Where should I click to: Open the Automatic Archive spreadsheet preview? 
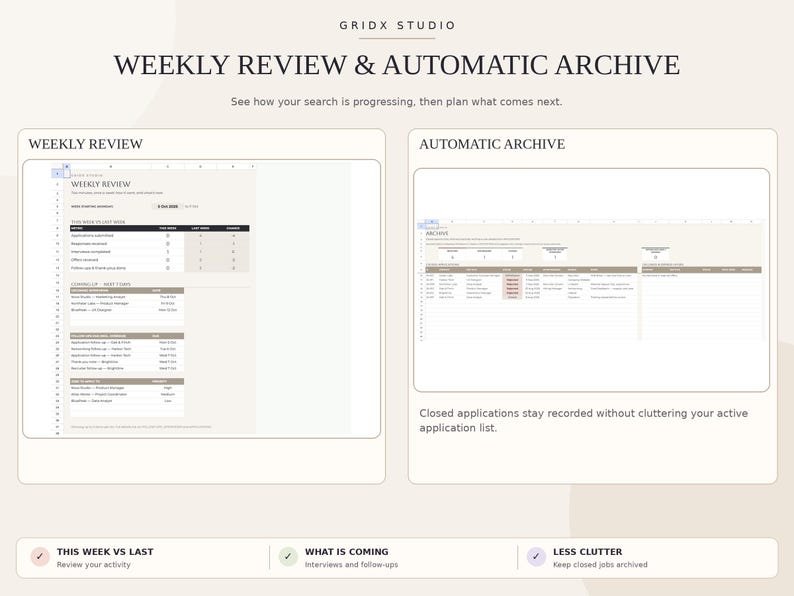(591, 280)
